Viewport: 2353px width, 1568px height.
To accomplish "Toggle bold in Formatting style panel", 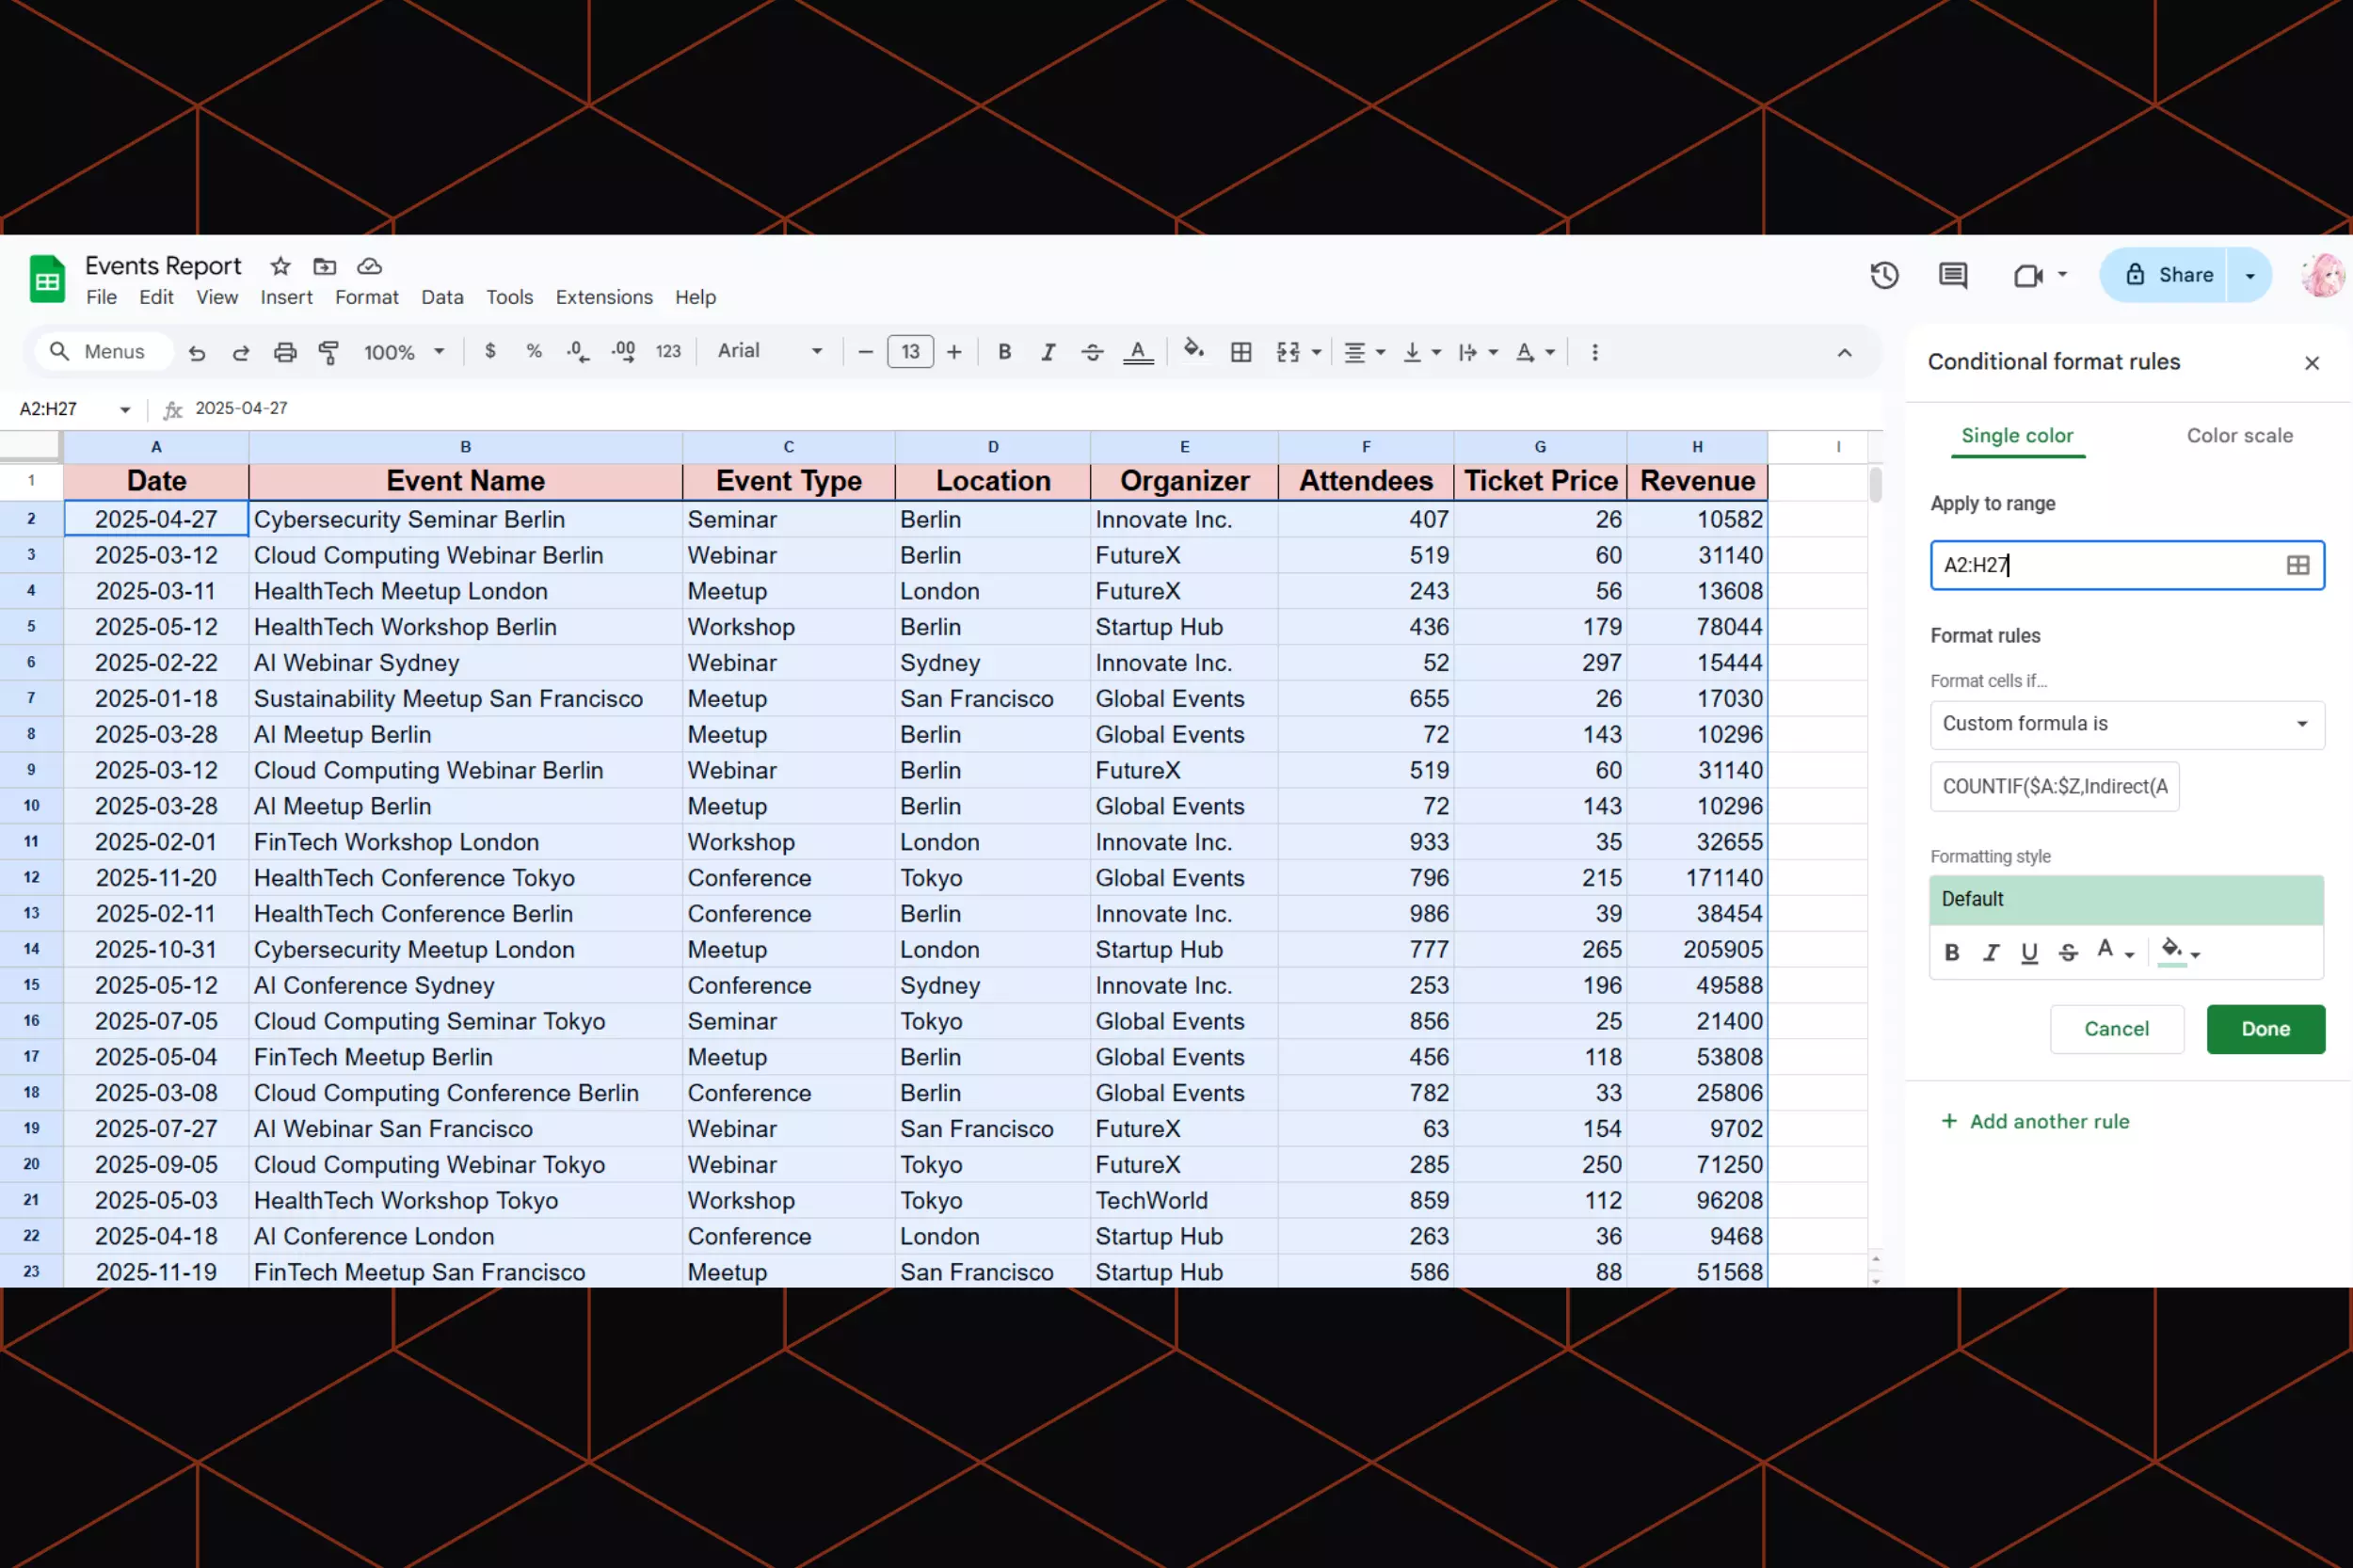I will coord(1951,953).
